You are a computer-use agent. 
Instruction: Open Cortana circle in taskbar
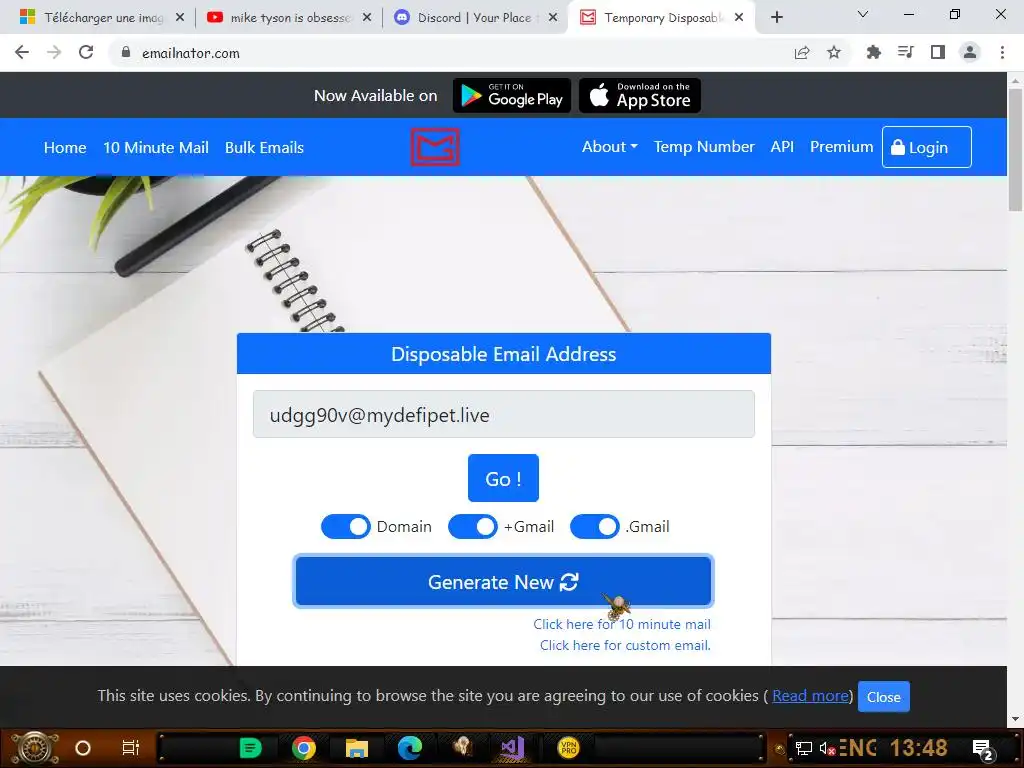tap(83, 748)
